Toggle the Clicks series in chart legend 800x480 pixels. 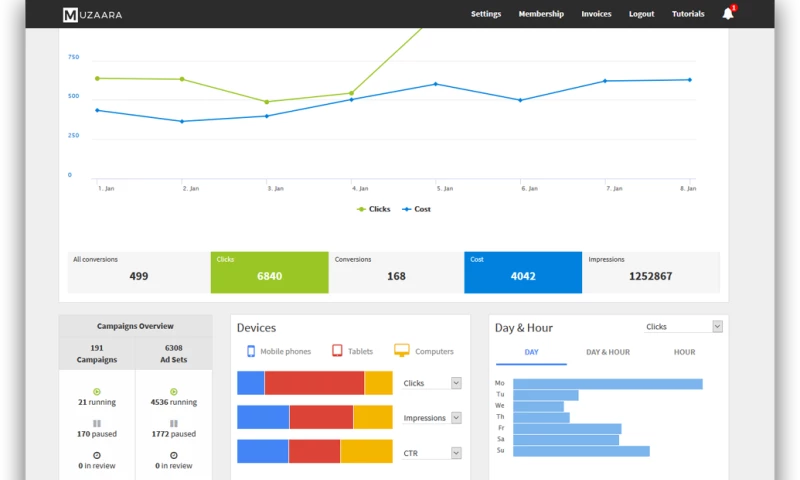[374, 209]
